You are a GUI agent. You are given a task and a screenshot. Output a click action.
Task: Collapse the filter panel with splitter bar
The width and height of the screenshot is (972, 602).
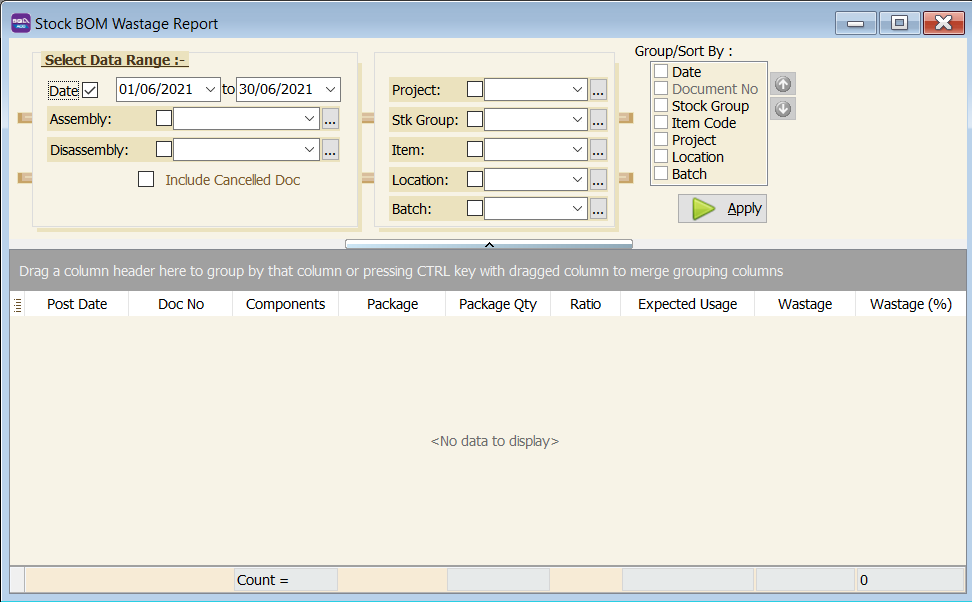[489, 244]
